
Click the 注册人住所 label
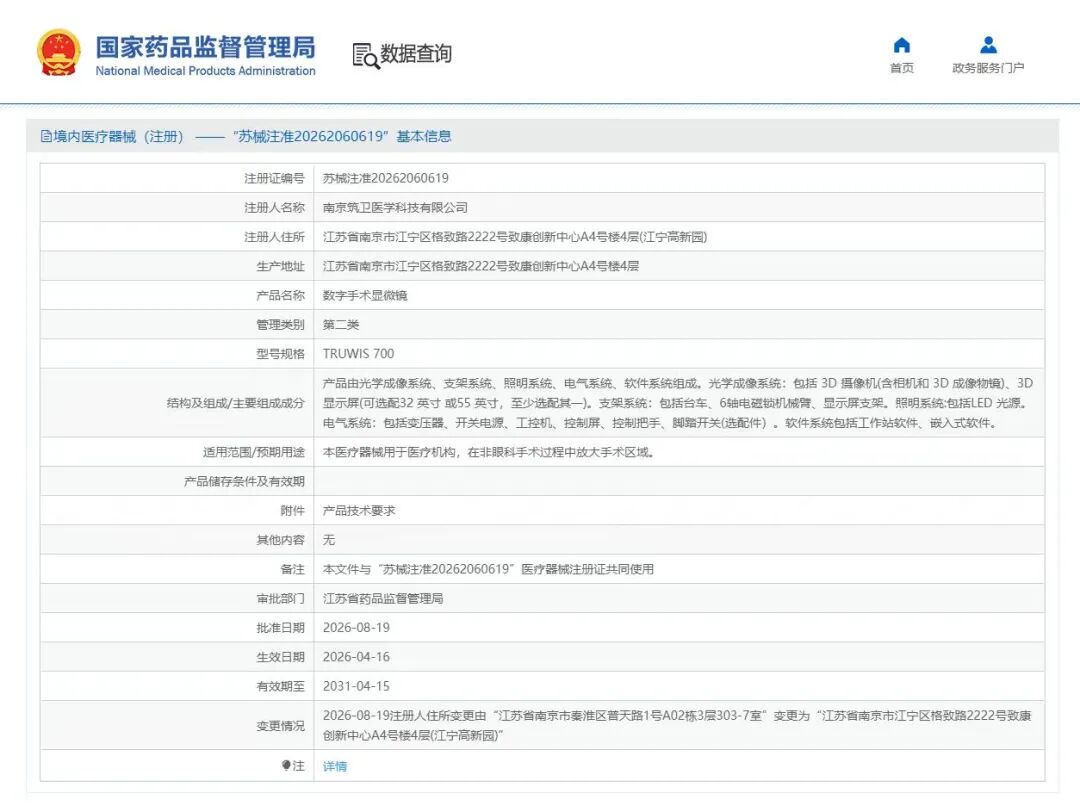(274, 237)
